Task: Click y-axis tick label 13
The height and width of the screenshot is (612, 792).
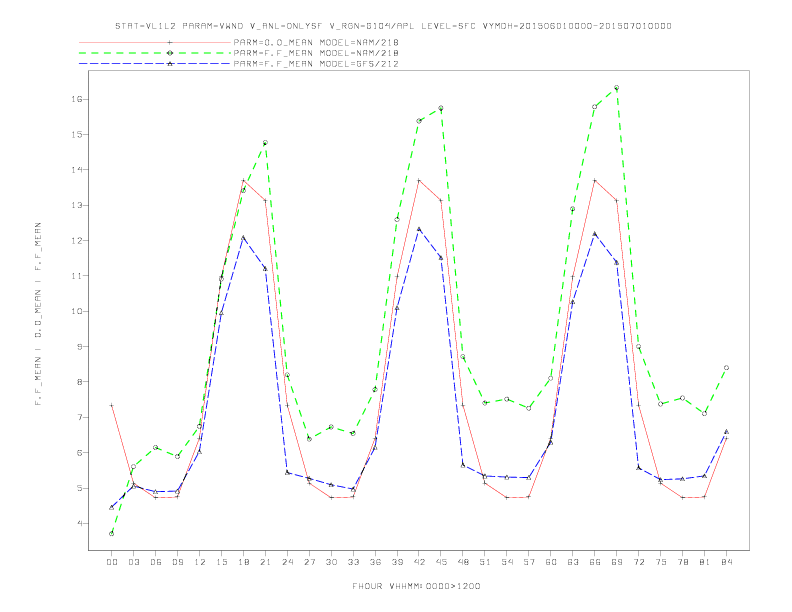Action: pyautogui.click(x=76, y=205)
